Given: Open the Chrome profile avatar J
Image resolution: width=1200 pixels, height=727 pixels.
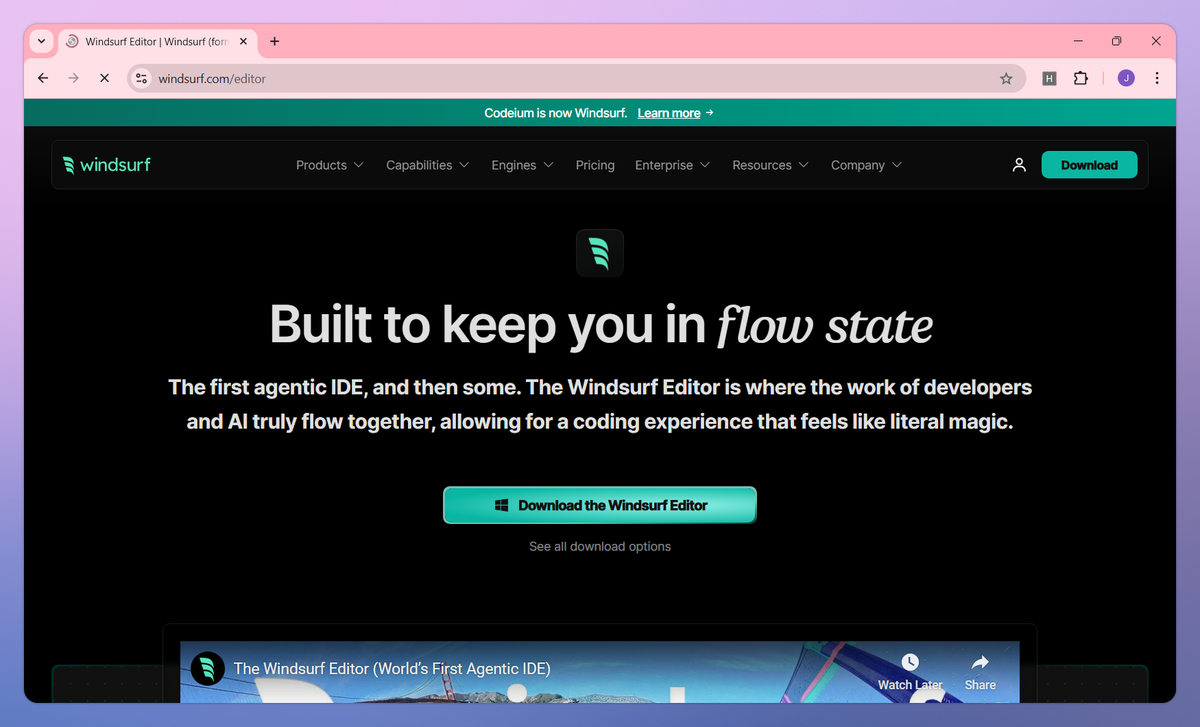Looking at the screenshot, I should point(1126,78).
